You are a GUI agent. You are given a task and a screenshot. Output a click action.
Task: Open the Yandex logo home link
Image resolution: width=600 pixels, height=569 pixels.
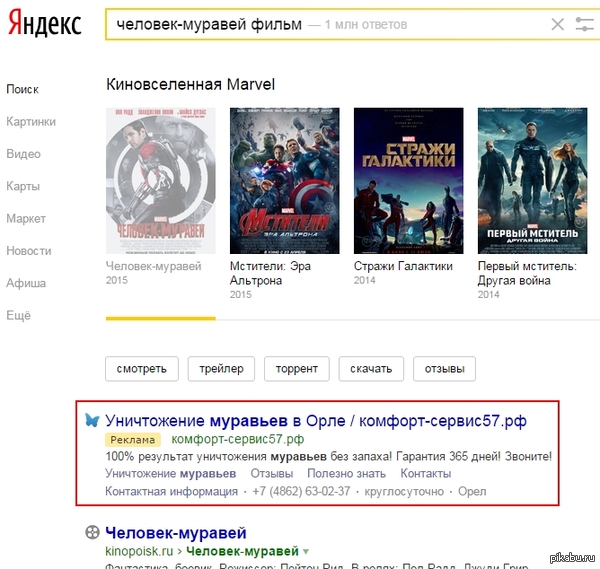coord(45,23)
